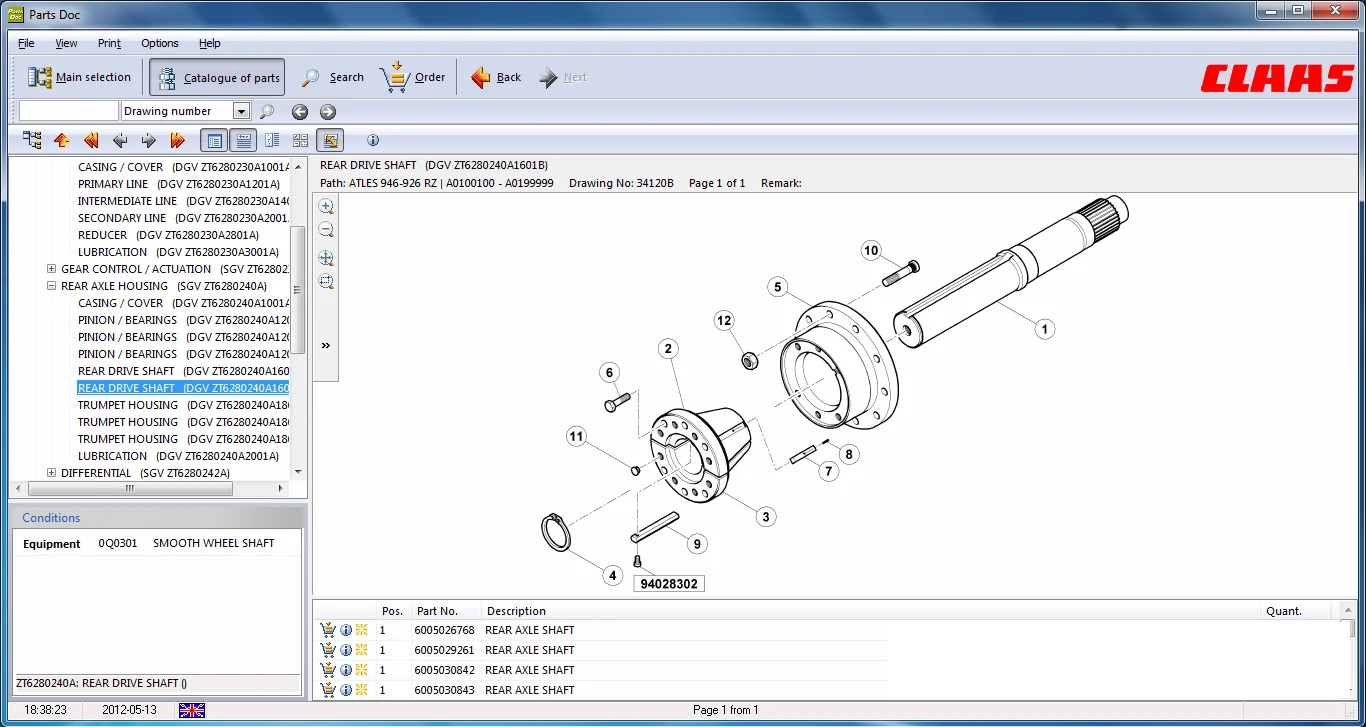Click the UK flag language icon in the status bar
The height and width of the screenshot is (727, 1366).
(192, 710)
